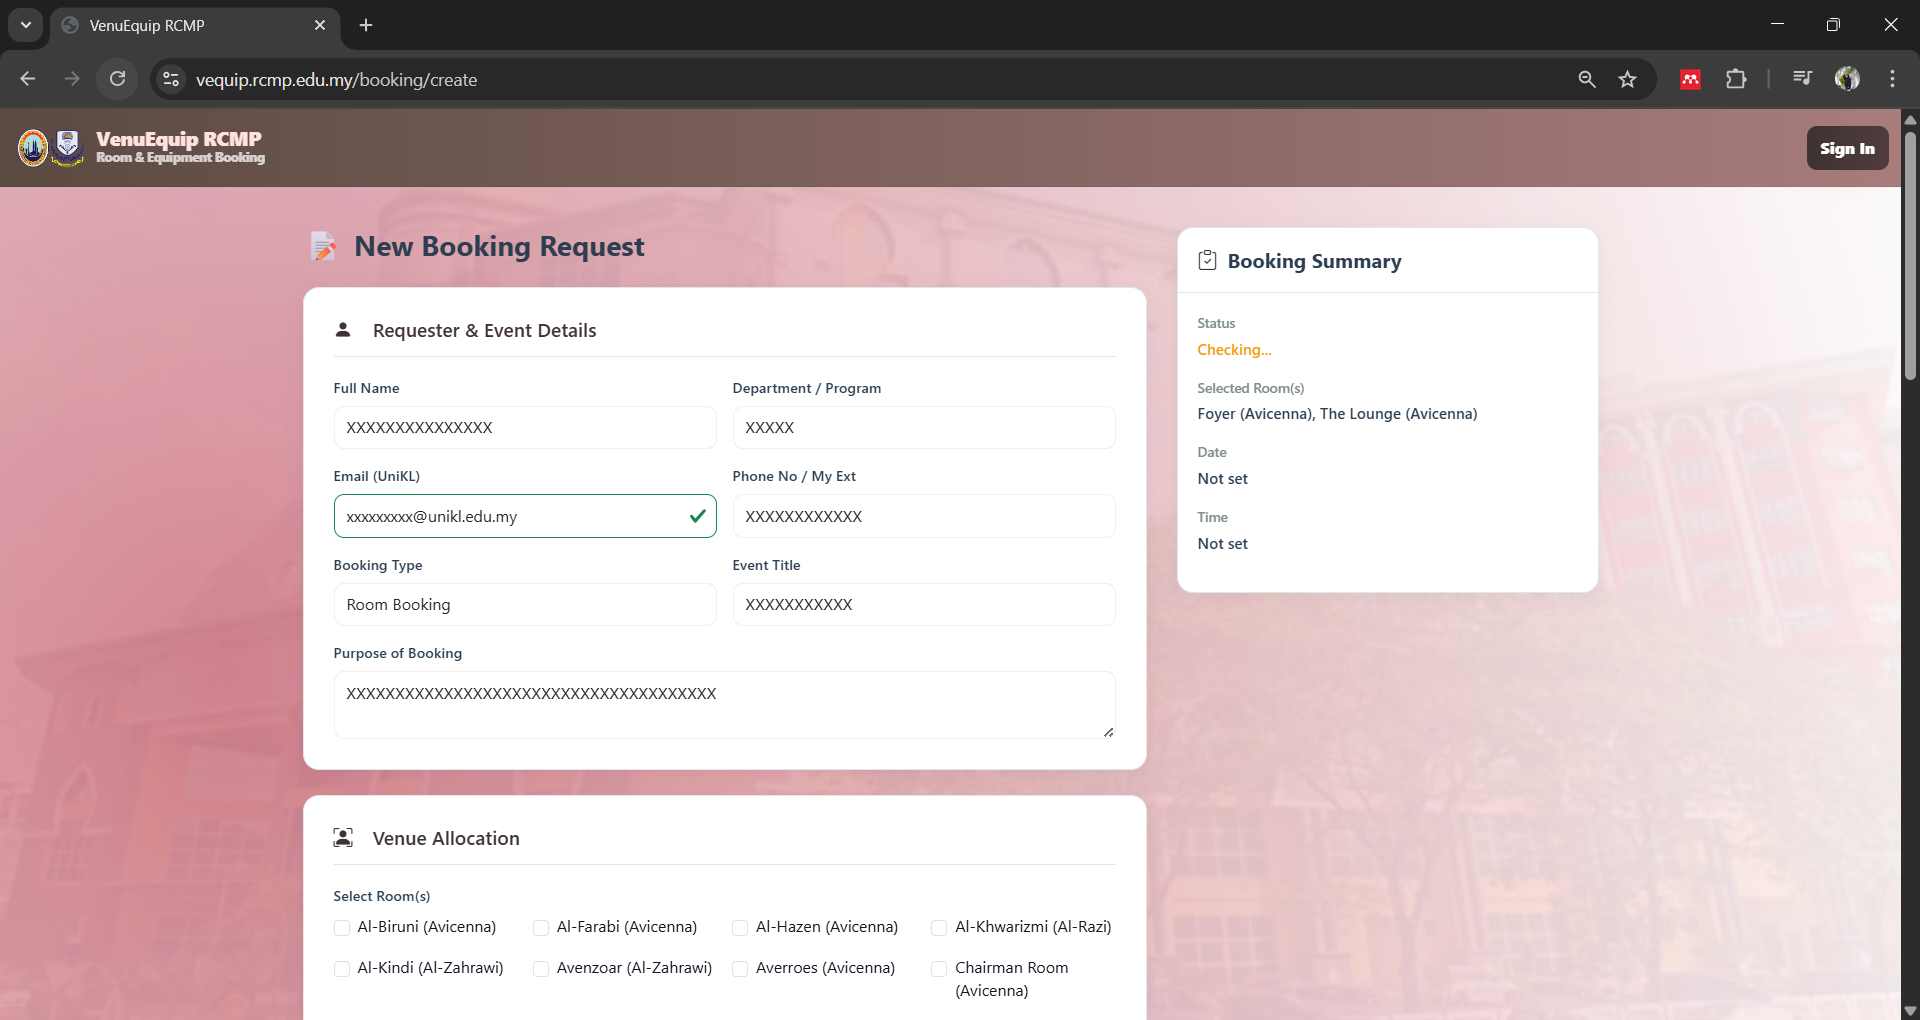Go back to the previous page
1920x1020 pixels.
coord(28,79)
